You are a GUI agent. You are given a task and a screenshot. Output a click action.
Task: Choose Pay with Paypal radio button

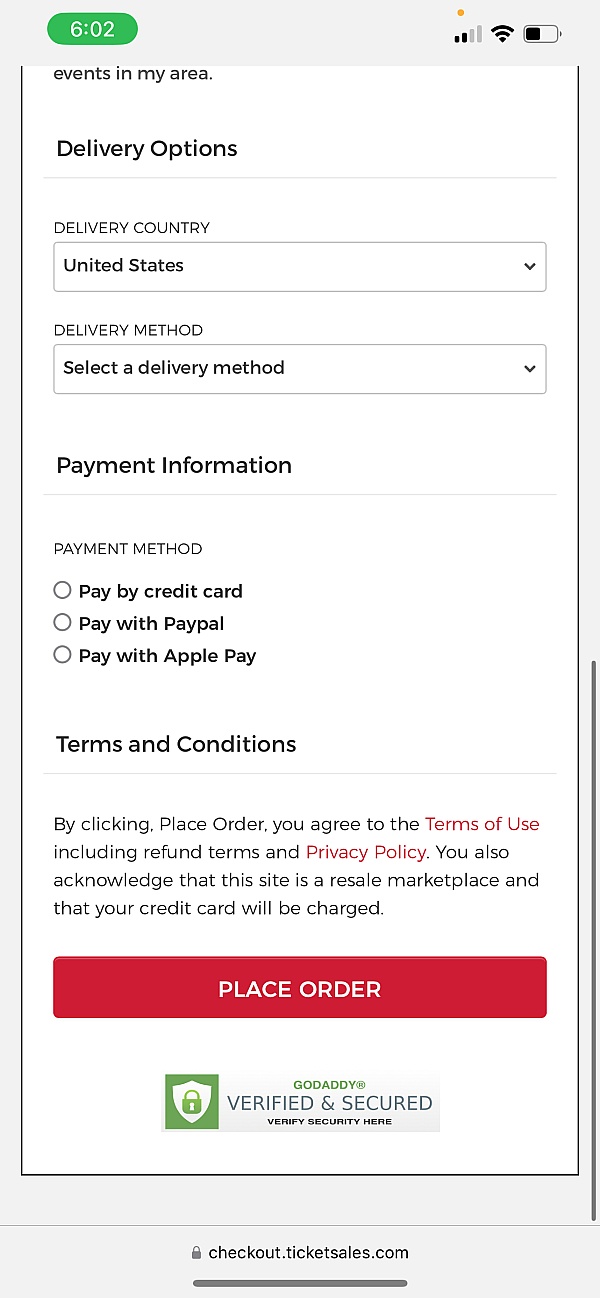pyautogui.click(x=62, y=622)
